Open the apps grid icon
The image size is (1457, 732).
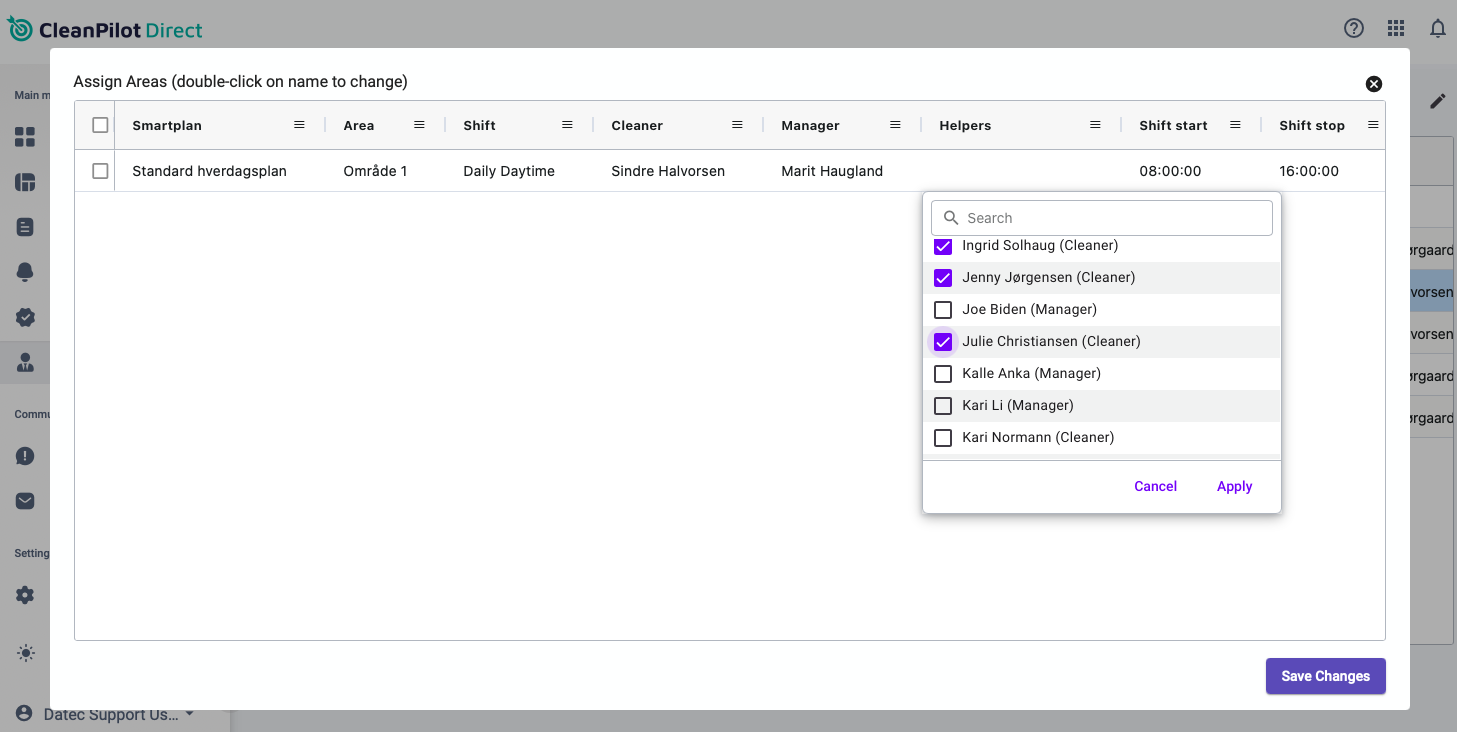(x=1396, y=28)
